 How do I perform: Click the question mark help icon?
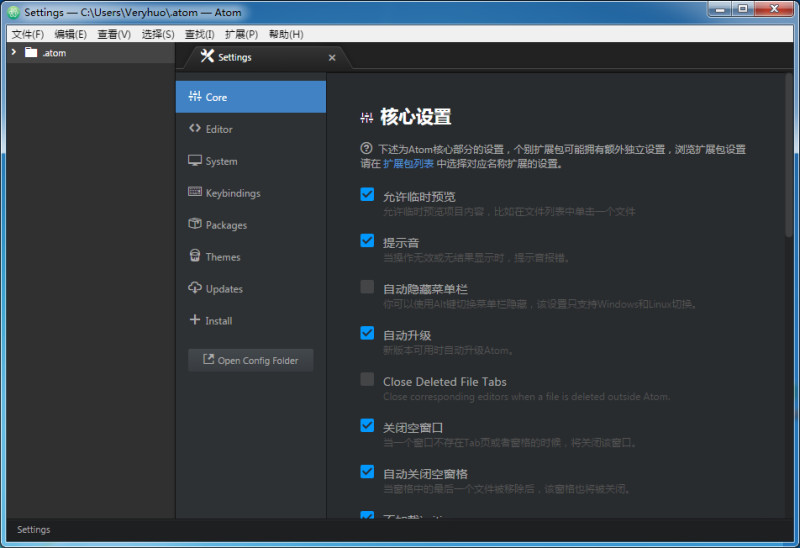click(366, 148)
